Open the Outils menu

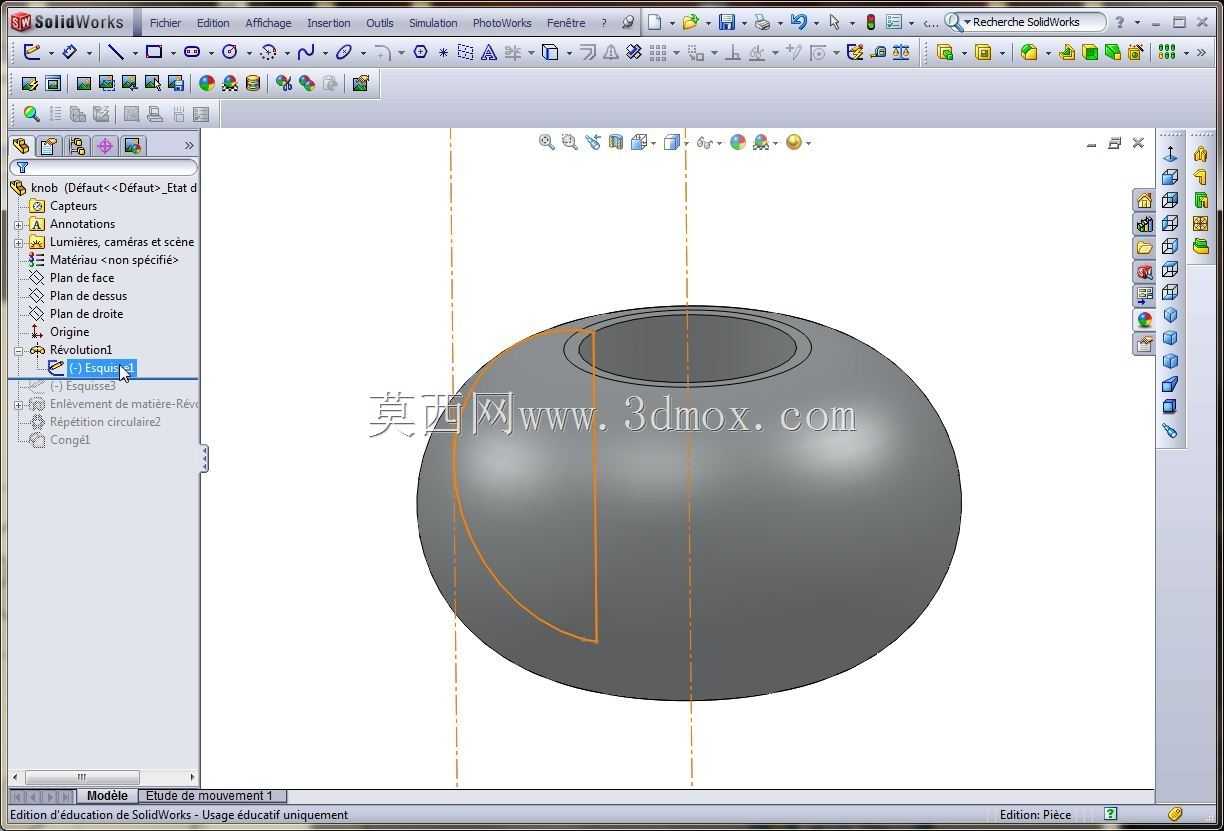click(x=379, y=22)
